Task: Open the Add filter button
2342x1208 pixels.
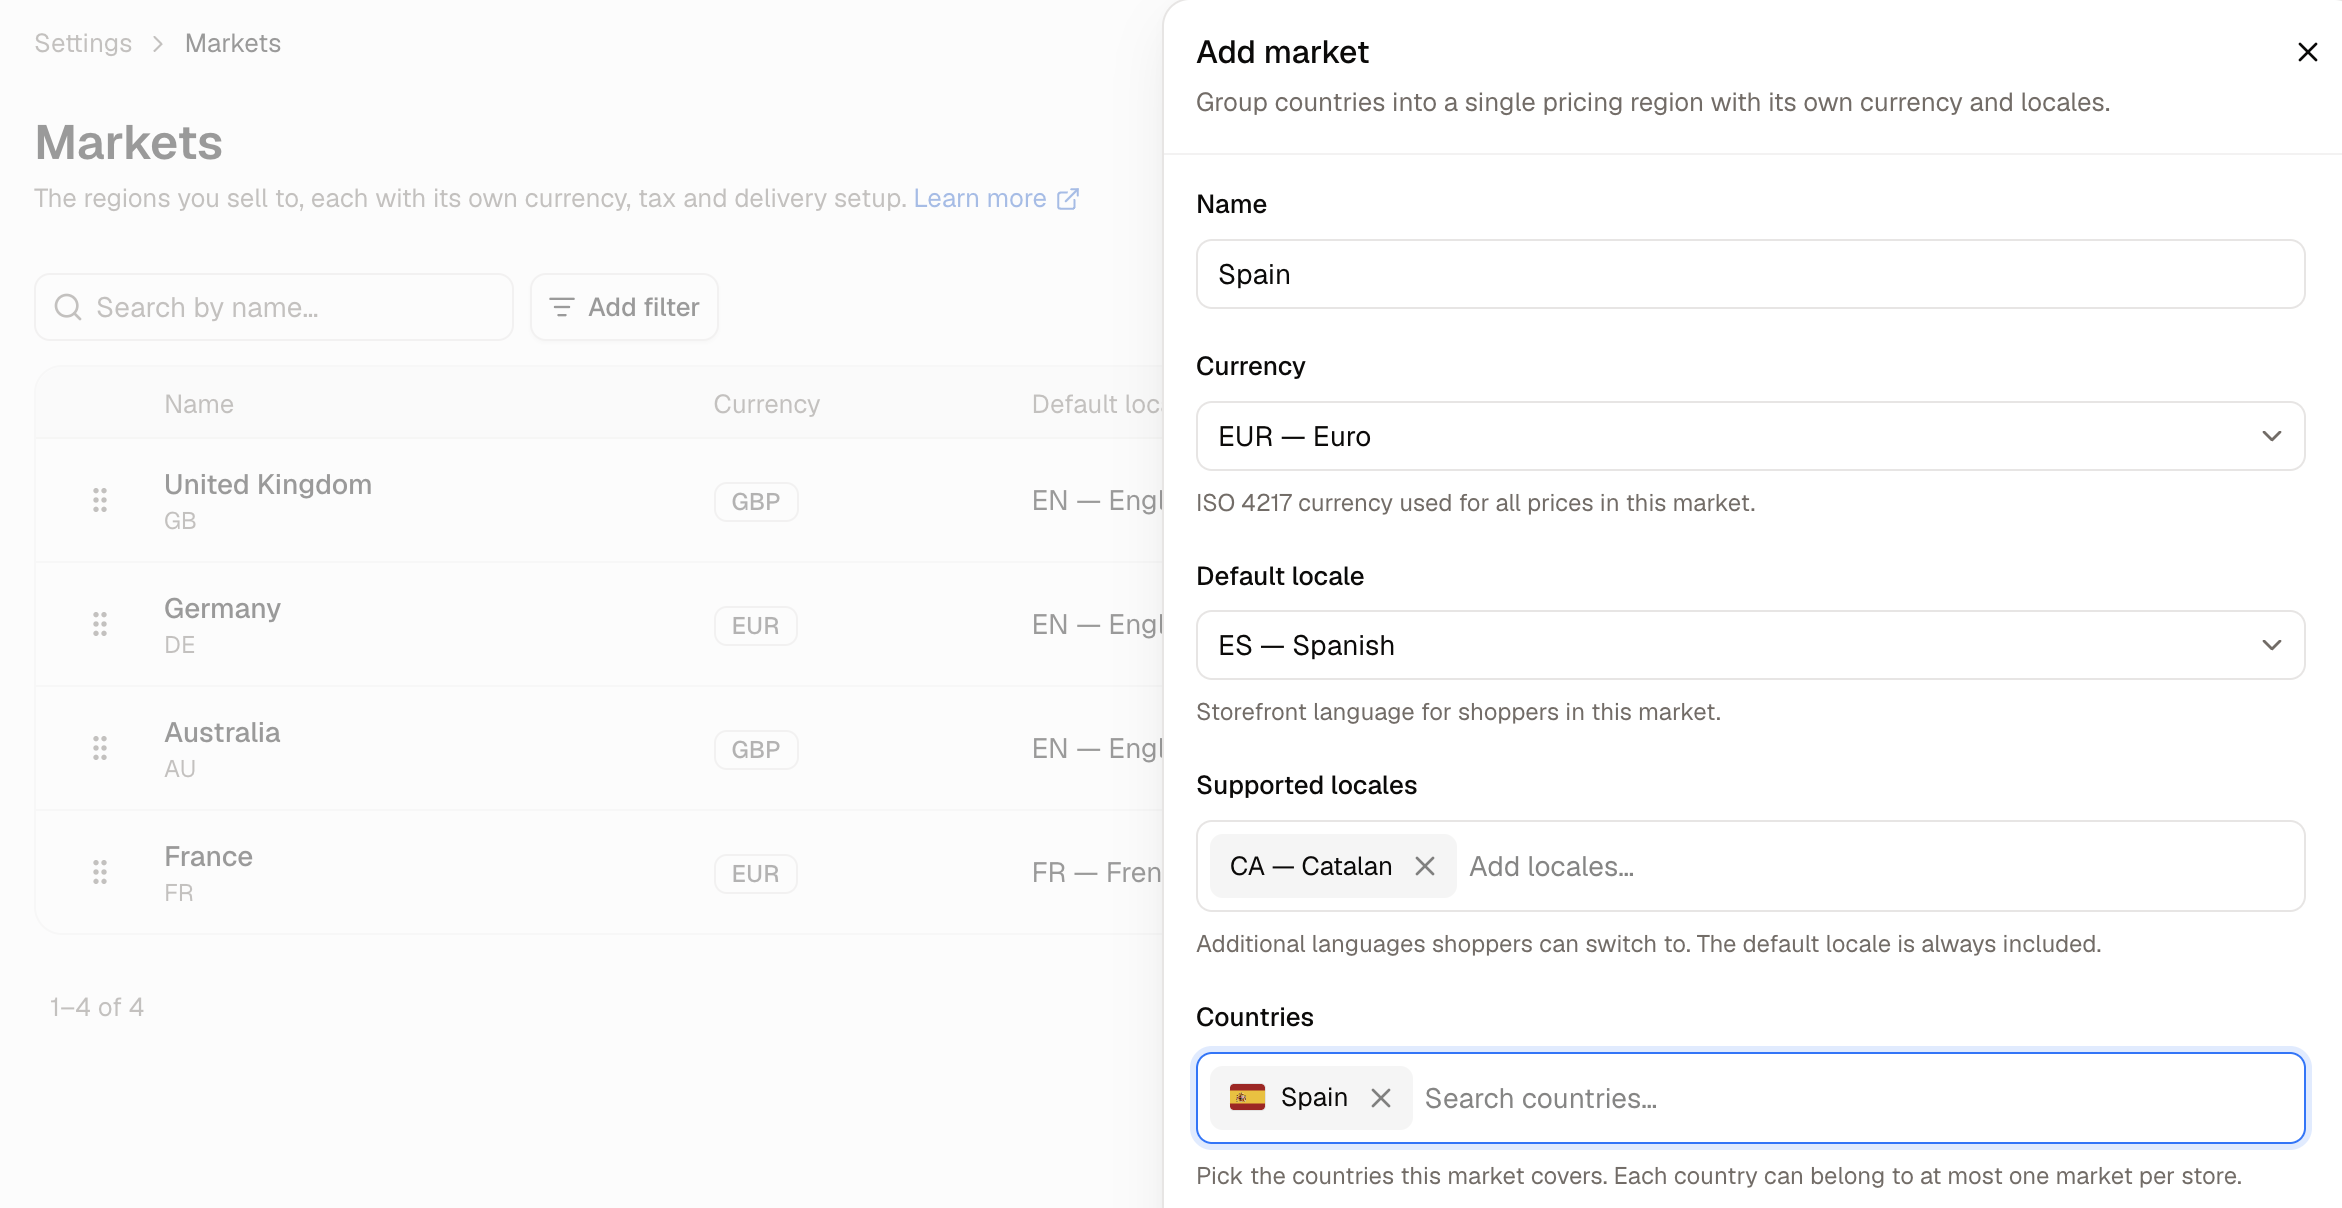Action: click(x=624, y=307)
